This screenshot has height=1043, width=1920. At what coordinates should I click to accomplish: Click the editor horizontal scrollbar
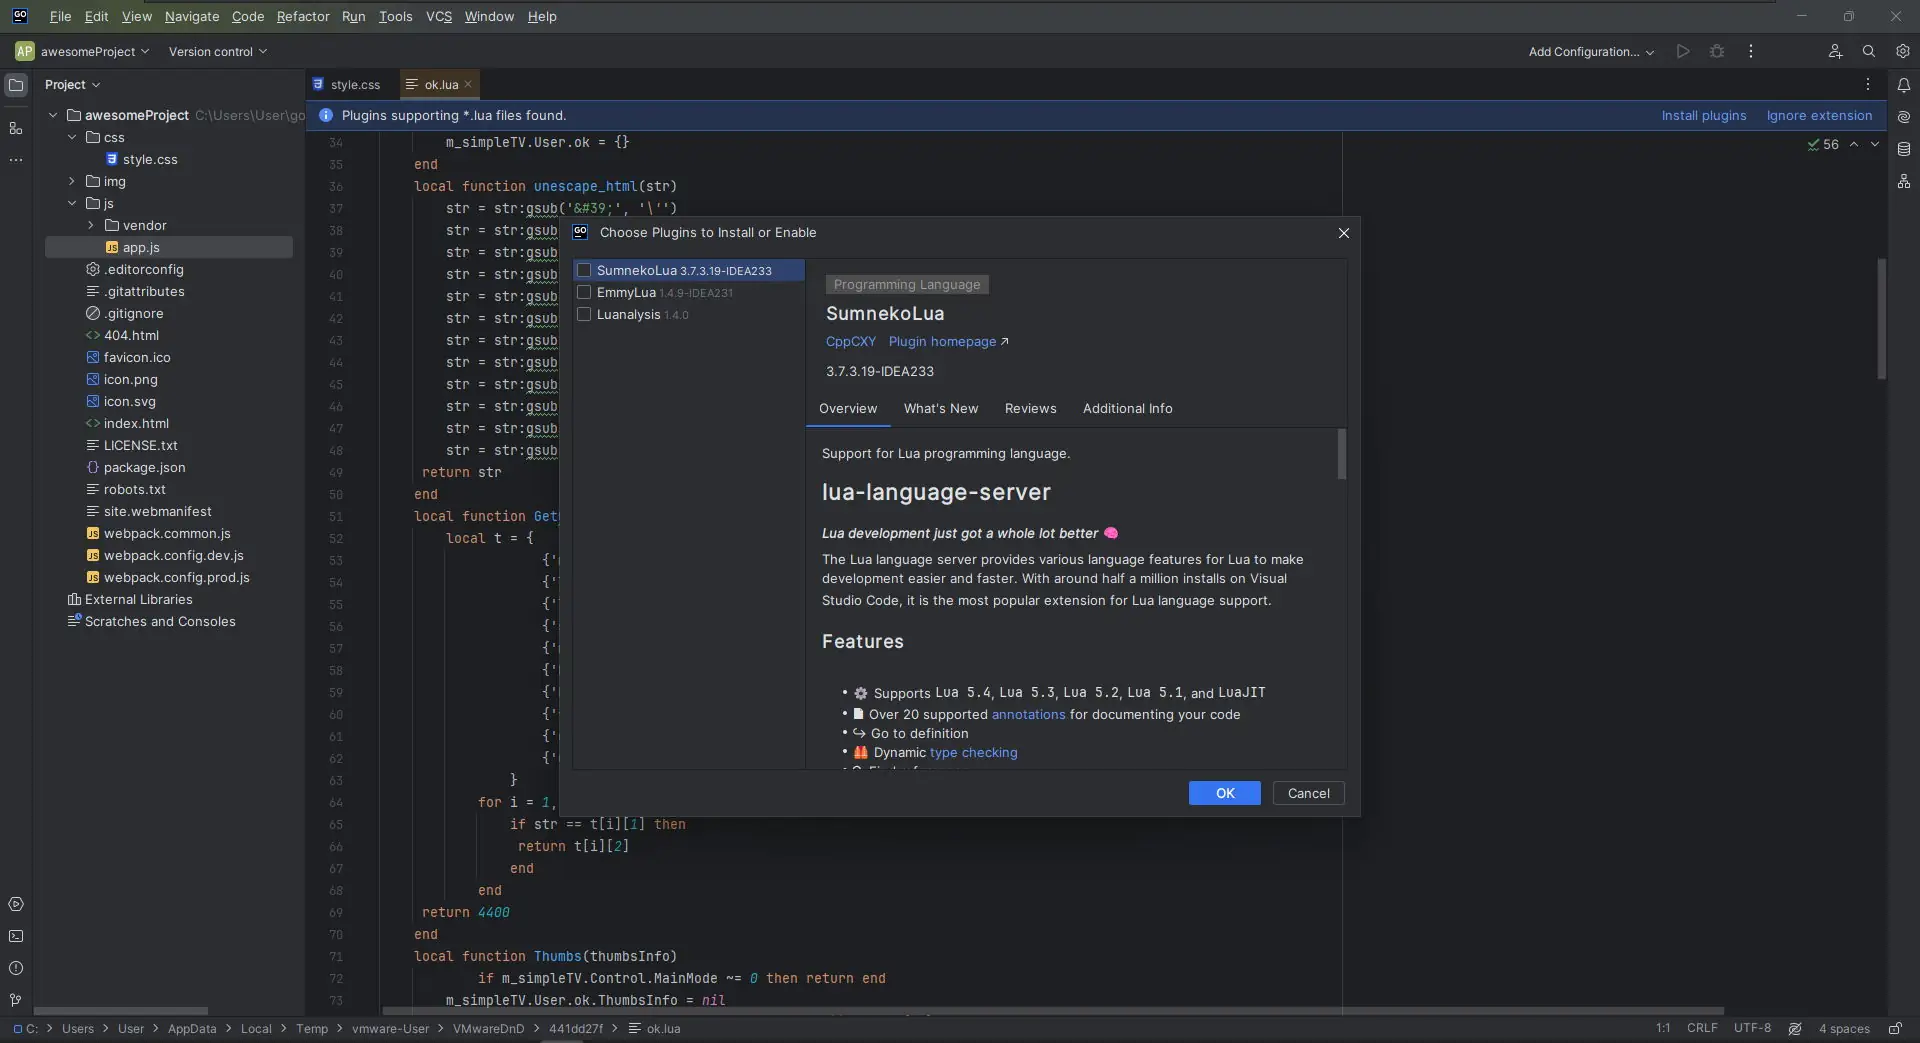[1054, 1011]
